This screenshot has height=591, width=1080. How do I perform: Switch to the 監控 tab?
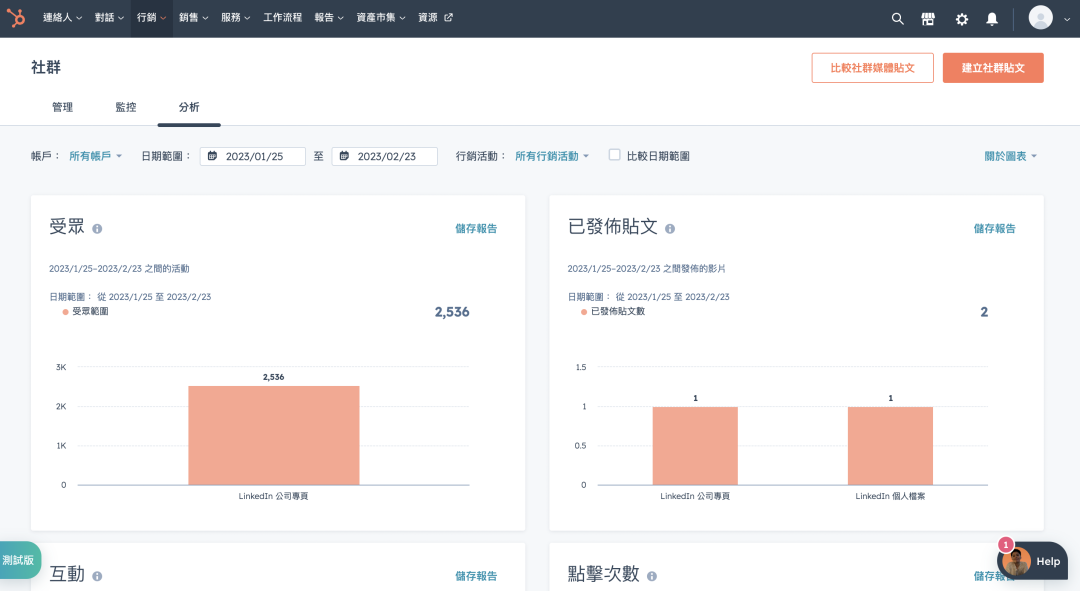pos(125,106)
